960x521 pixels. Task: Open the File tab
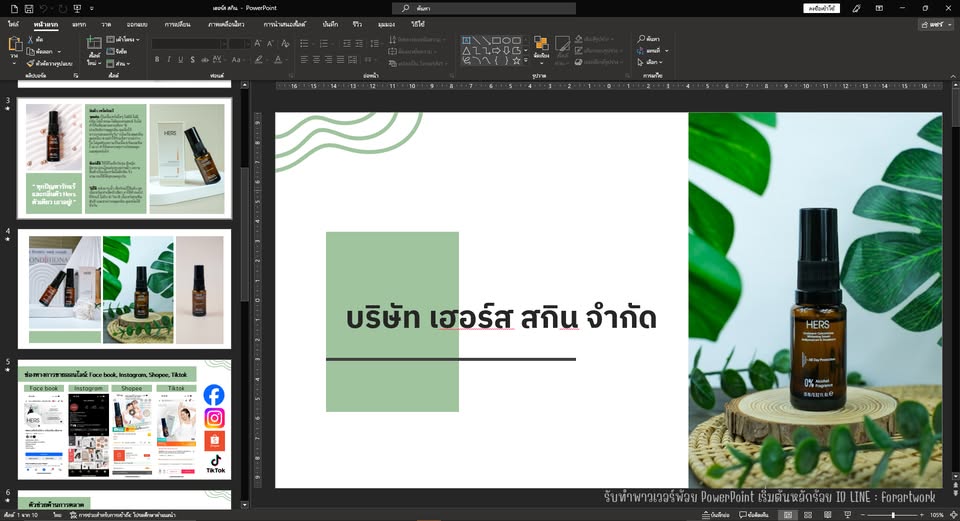click(13, 24)
